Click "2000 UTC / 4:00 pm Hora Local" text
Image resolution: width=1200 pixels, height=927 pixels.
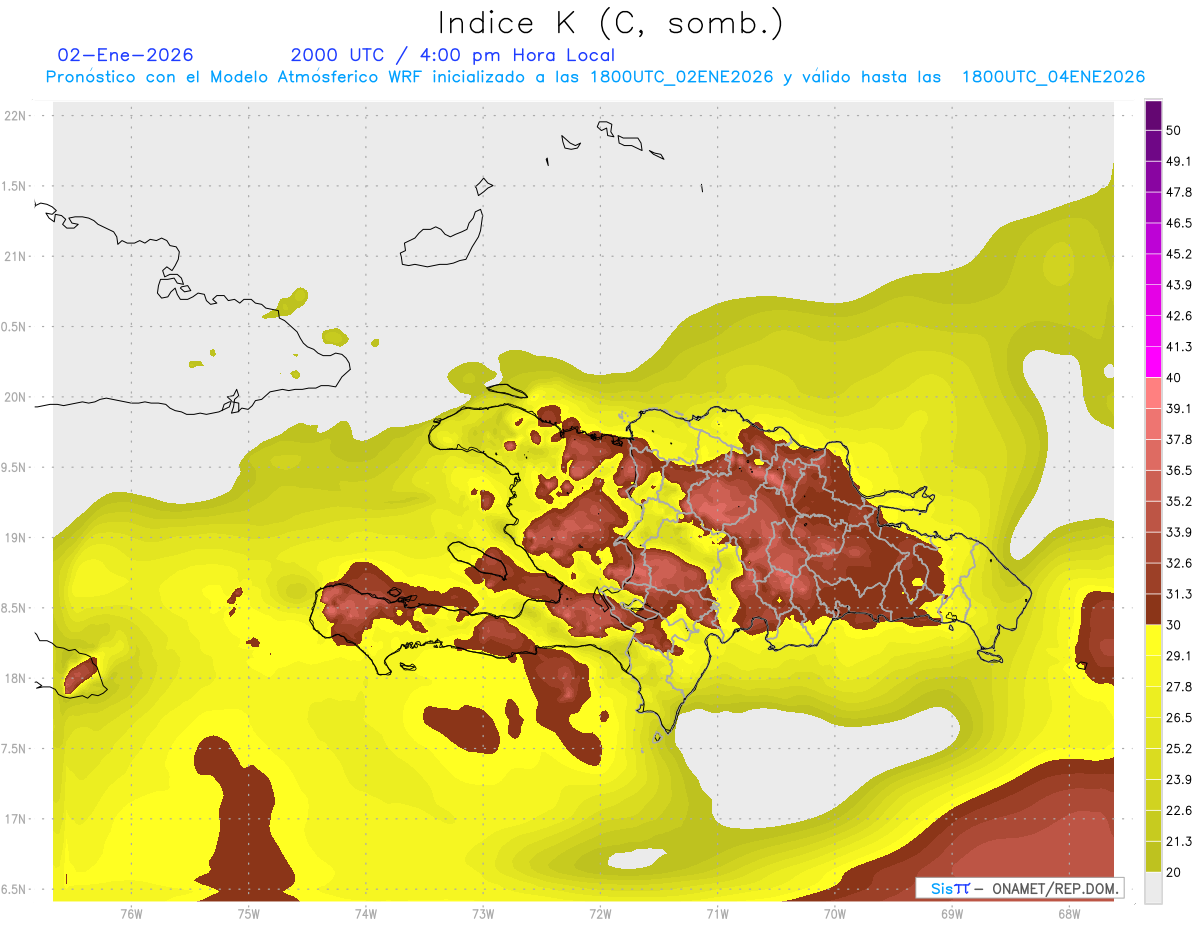pos(452,55)
